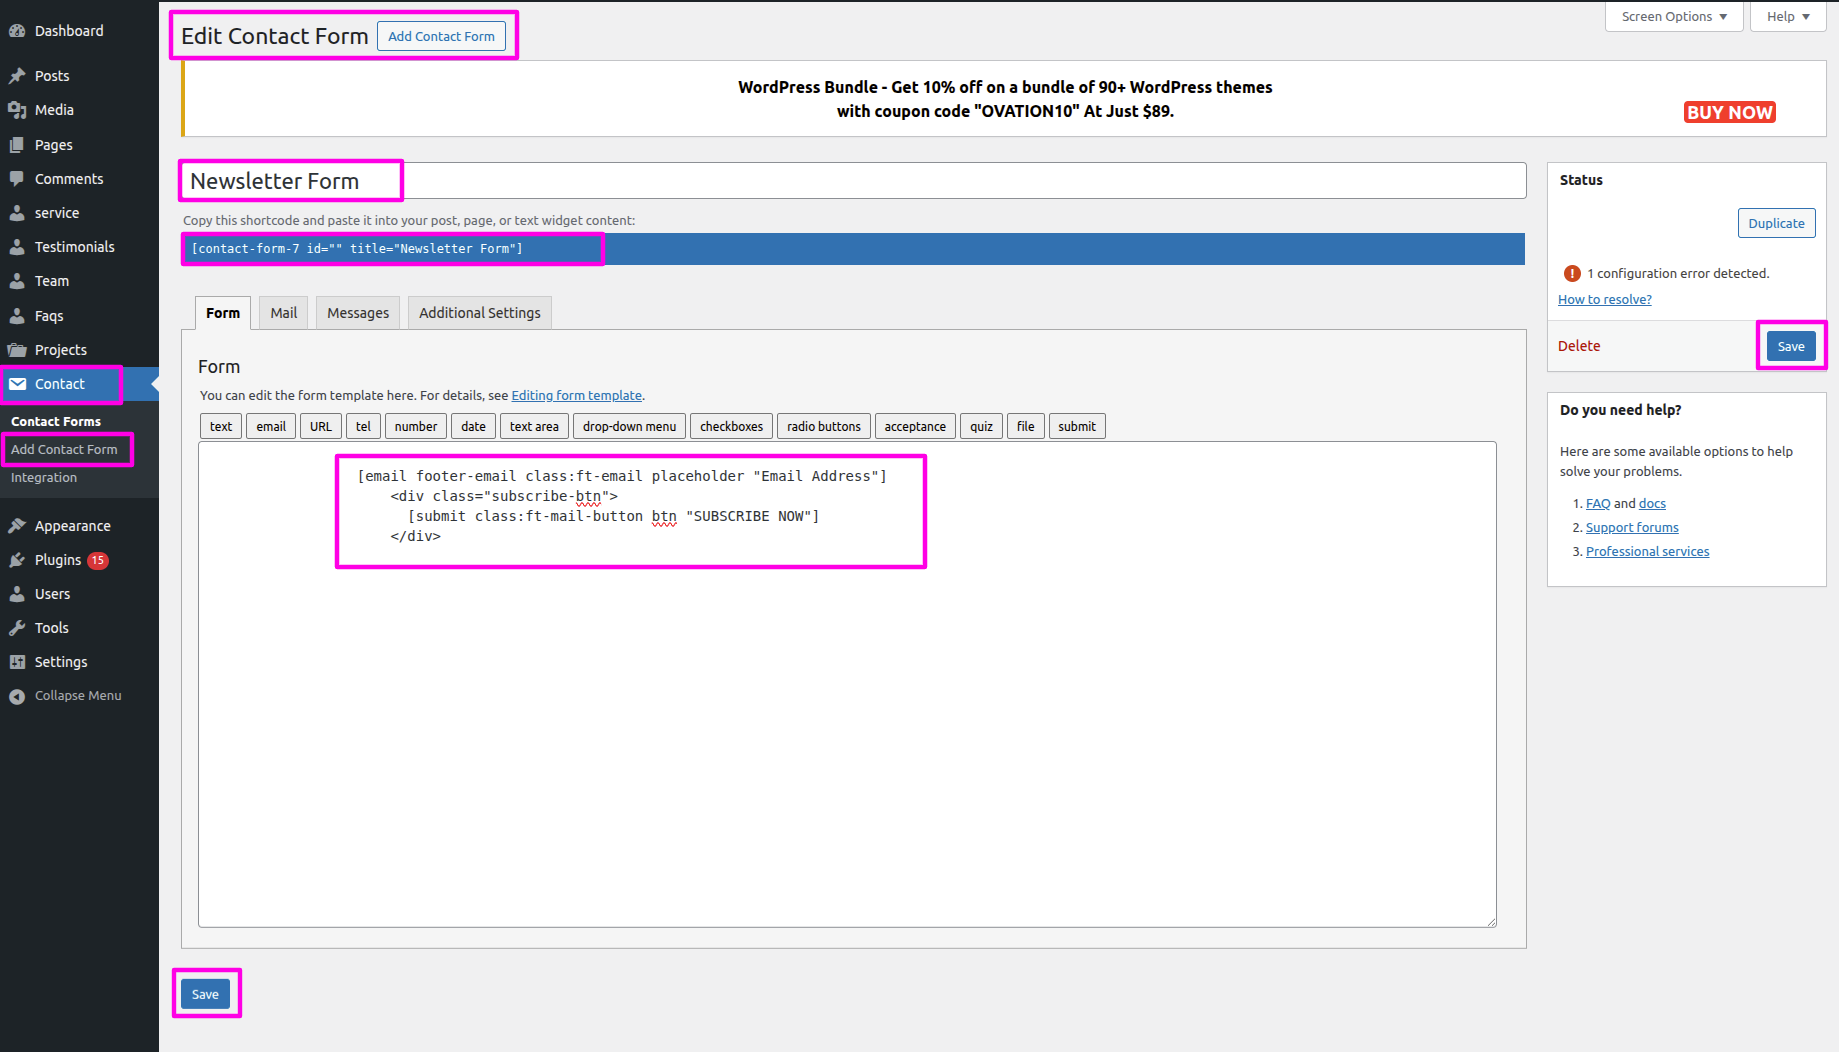Click the Duplicate button in Status
The width and height of the screenshot is (1839, 1052).
point(1776,223)
